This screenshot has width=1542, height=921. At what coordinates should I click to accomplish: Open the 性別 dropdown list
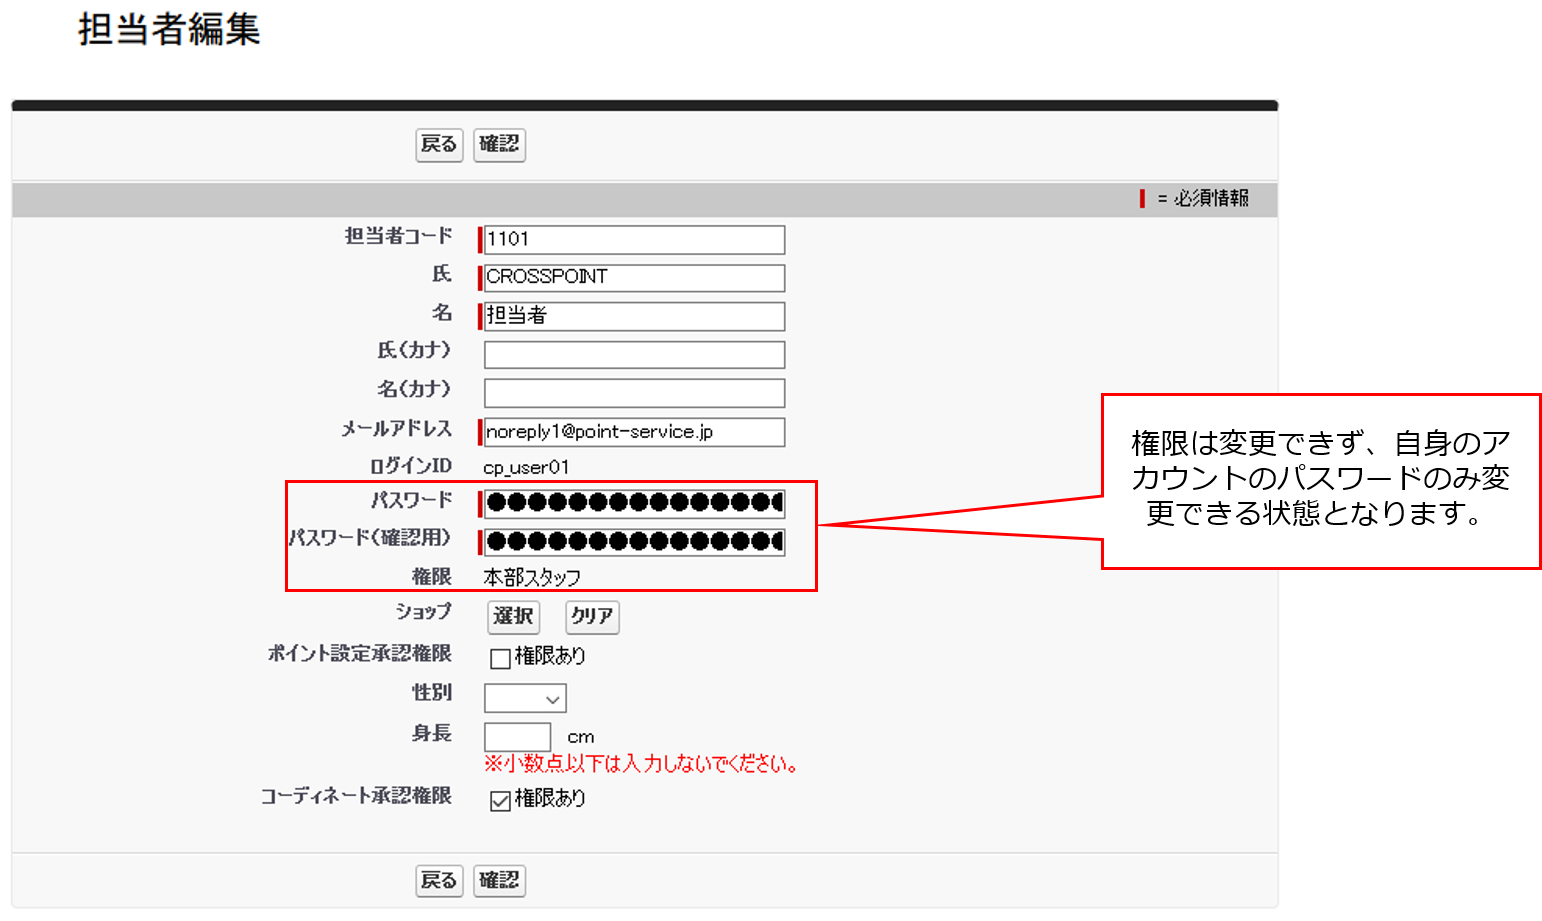pos(525,698)
